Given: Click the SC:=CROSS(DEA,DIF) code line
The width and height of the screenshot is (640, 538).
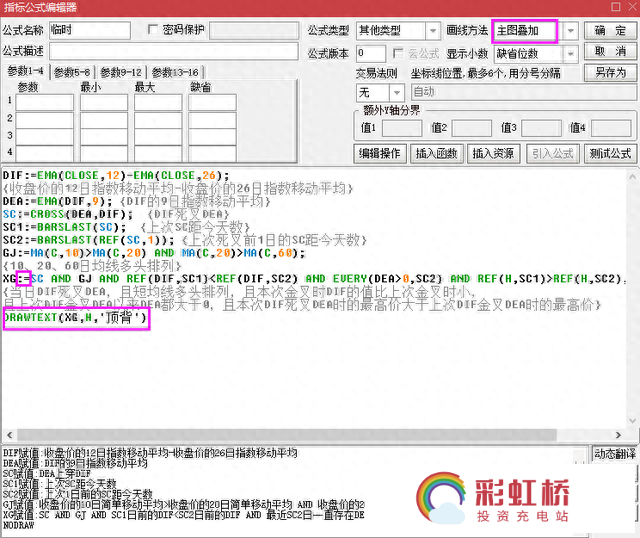Looking at the screenshot, I should (68, 214).
